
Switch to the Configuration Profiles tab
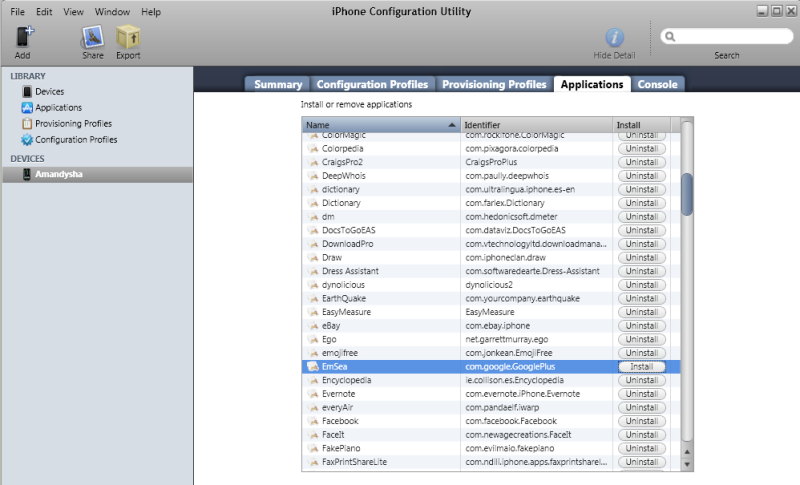click(x=372, y=84)
